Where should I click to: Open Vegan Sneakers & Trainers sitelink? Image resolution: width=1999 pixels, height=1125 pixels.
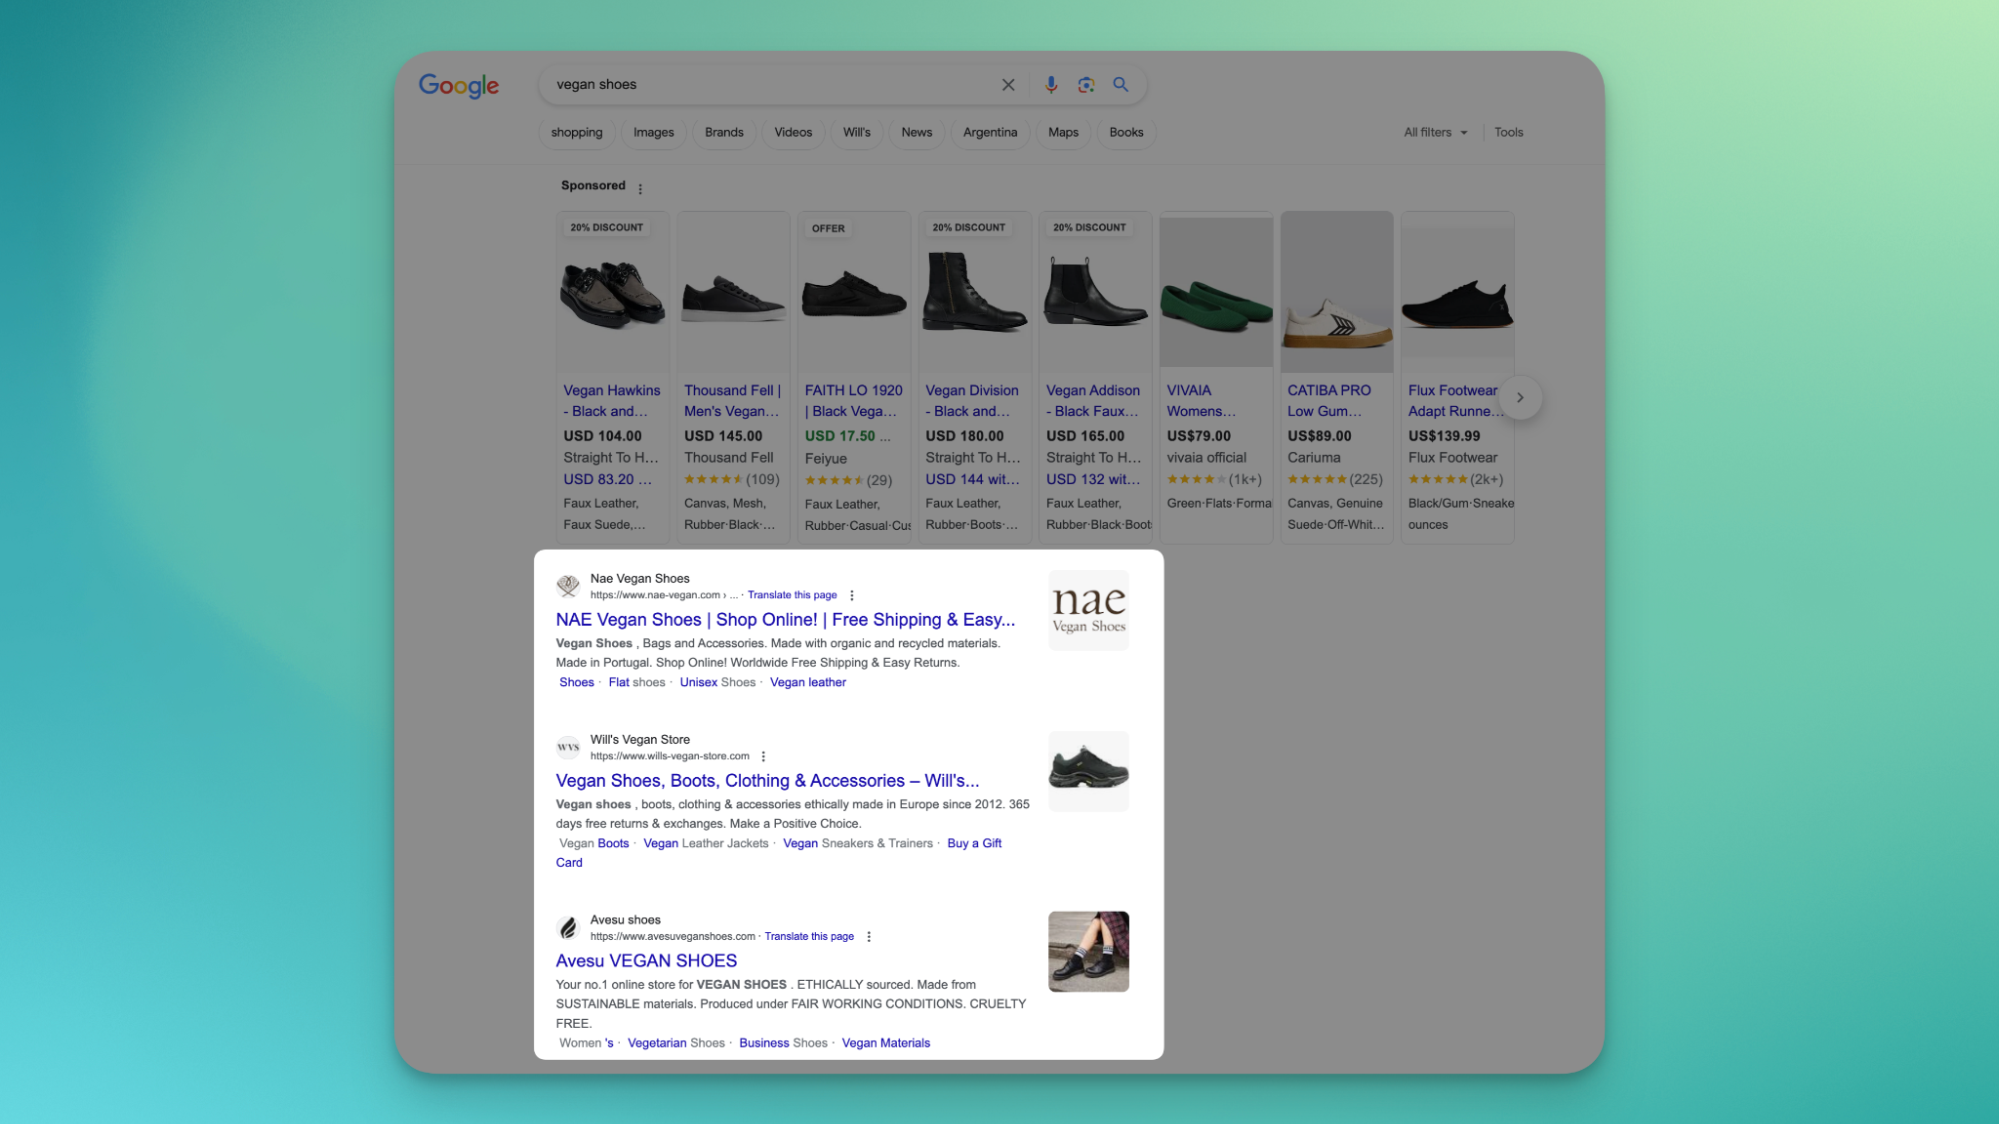[x=858, y=844]
